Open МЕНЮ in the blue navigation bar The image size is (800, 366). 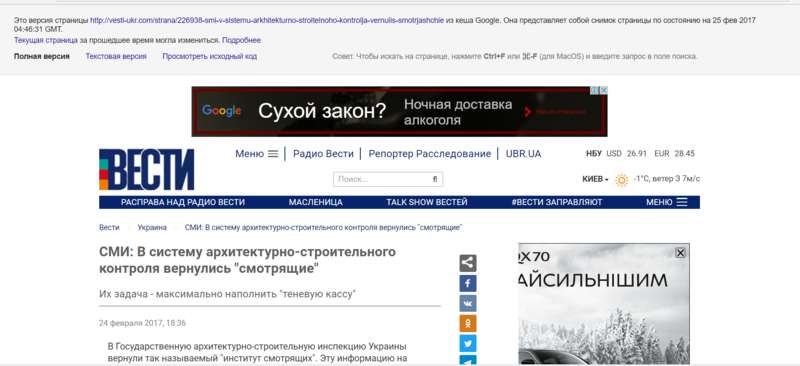667,202
